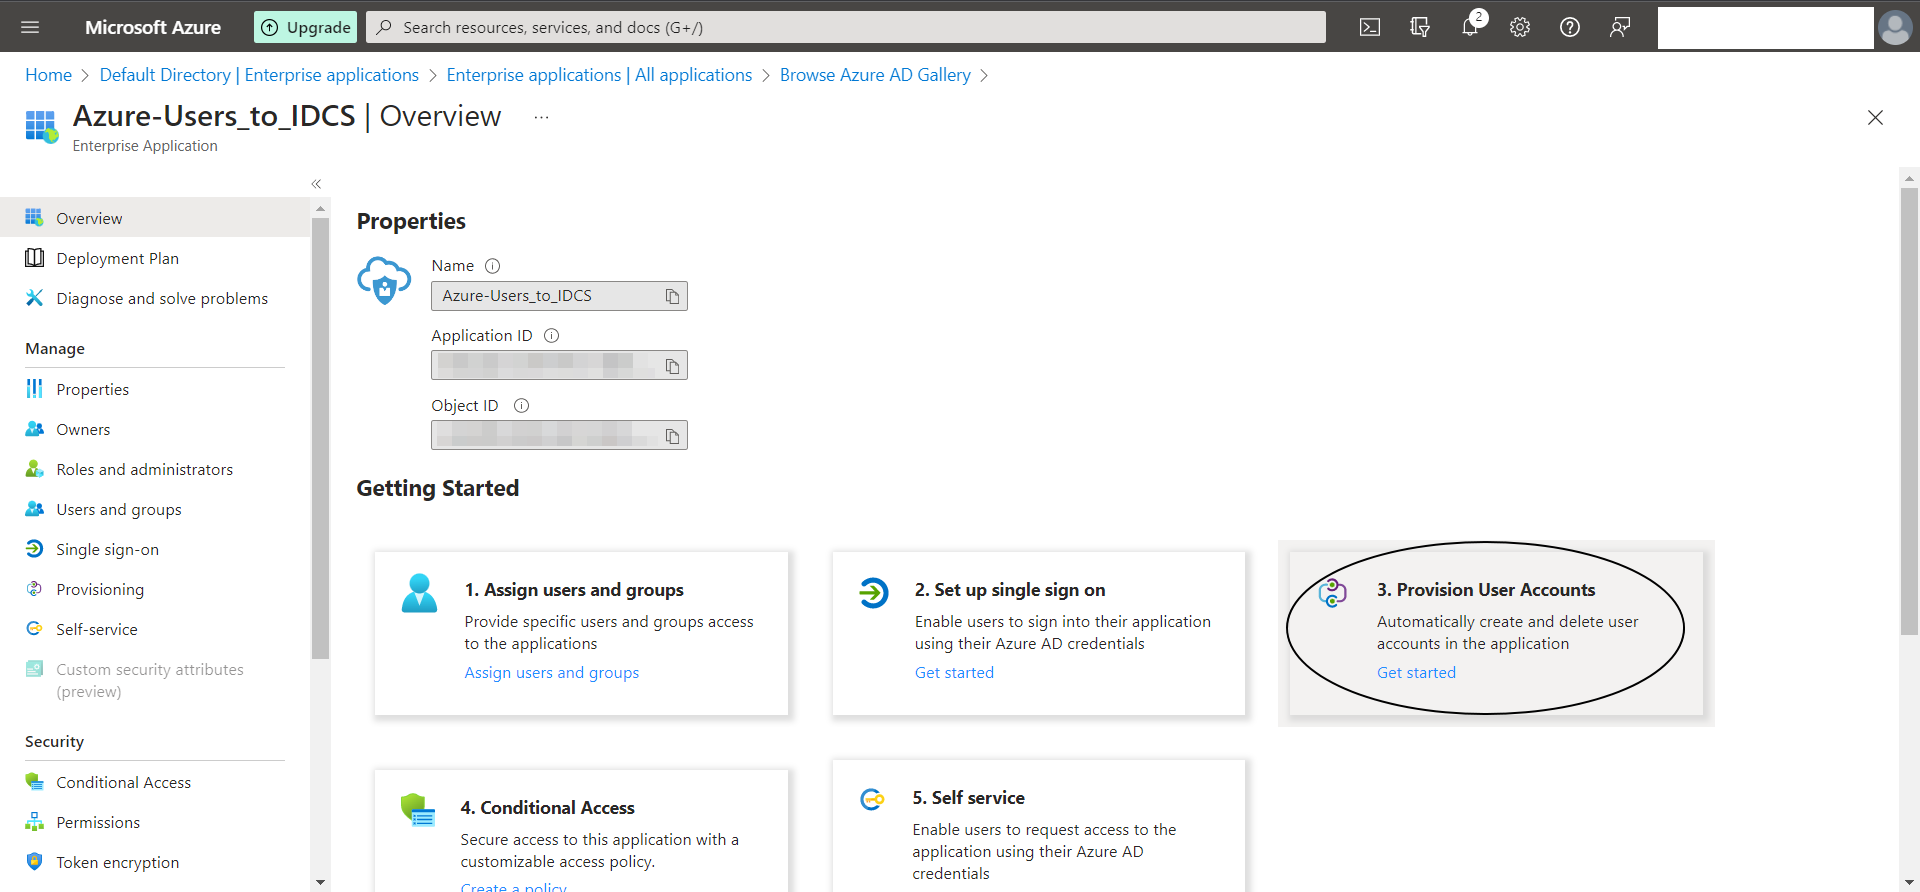Click the single sign on card icon
The height and width of the screenshot is (892, 1920).
(x=873, y=592)
